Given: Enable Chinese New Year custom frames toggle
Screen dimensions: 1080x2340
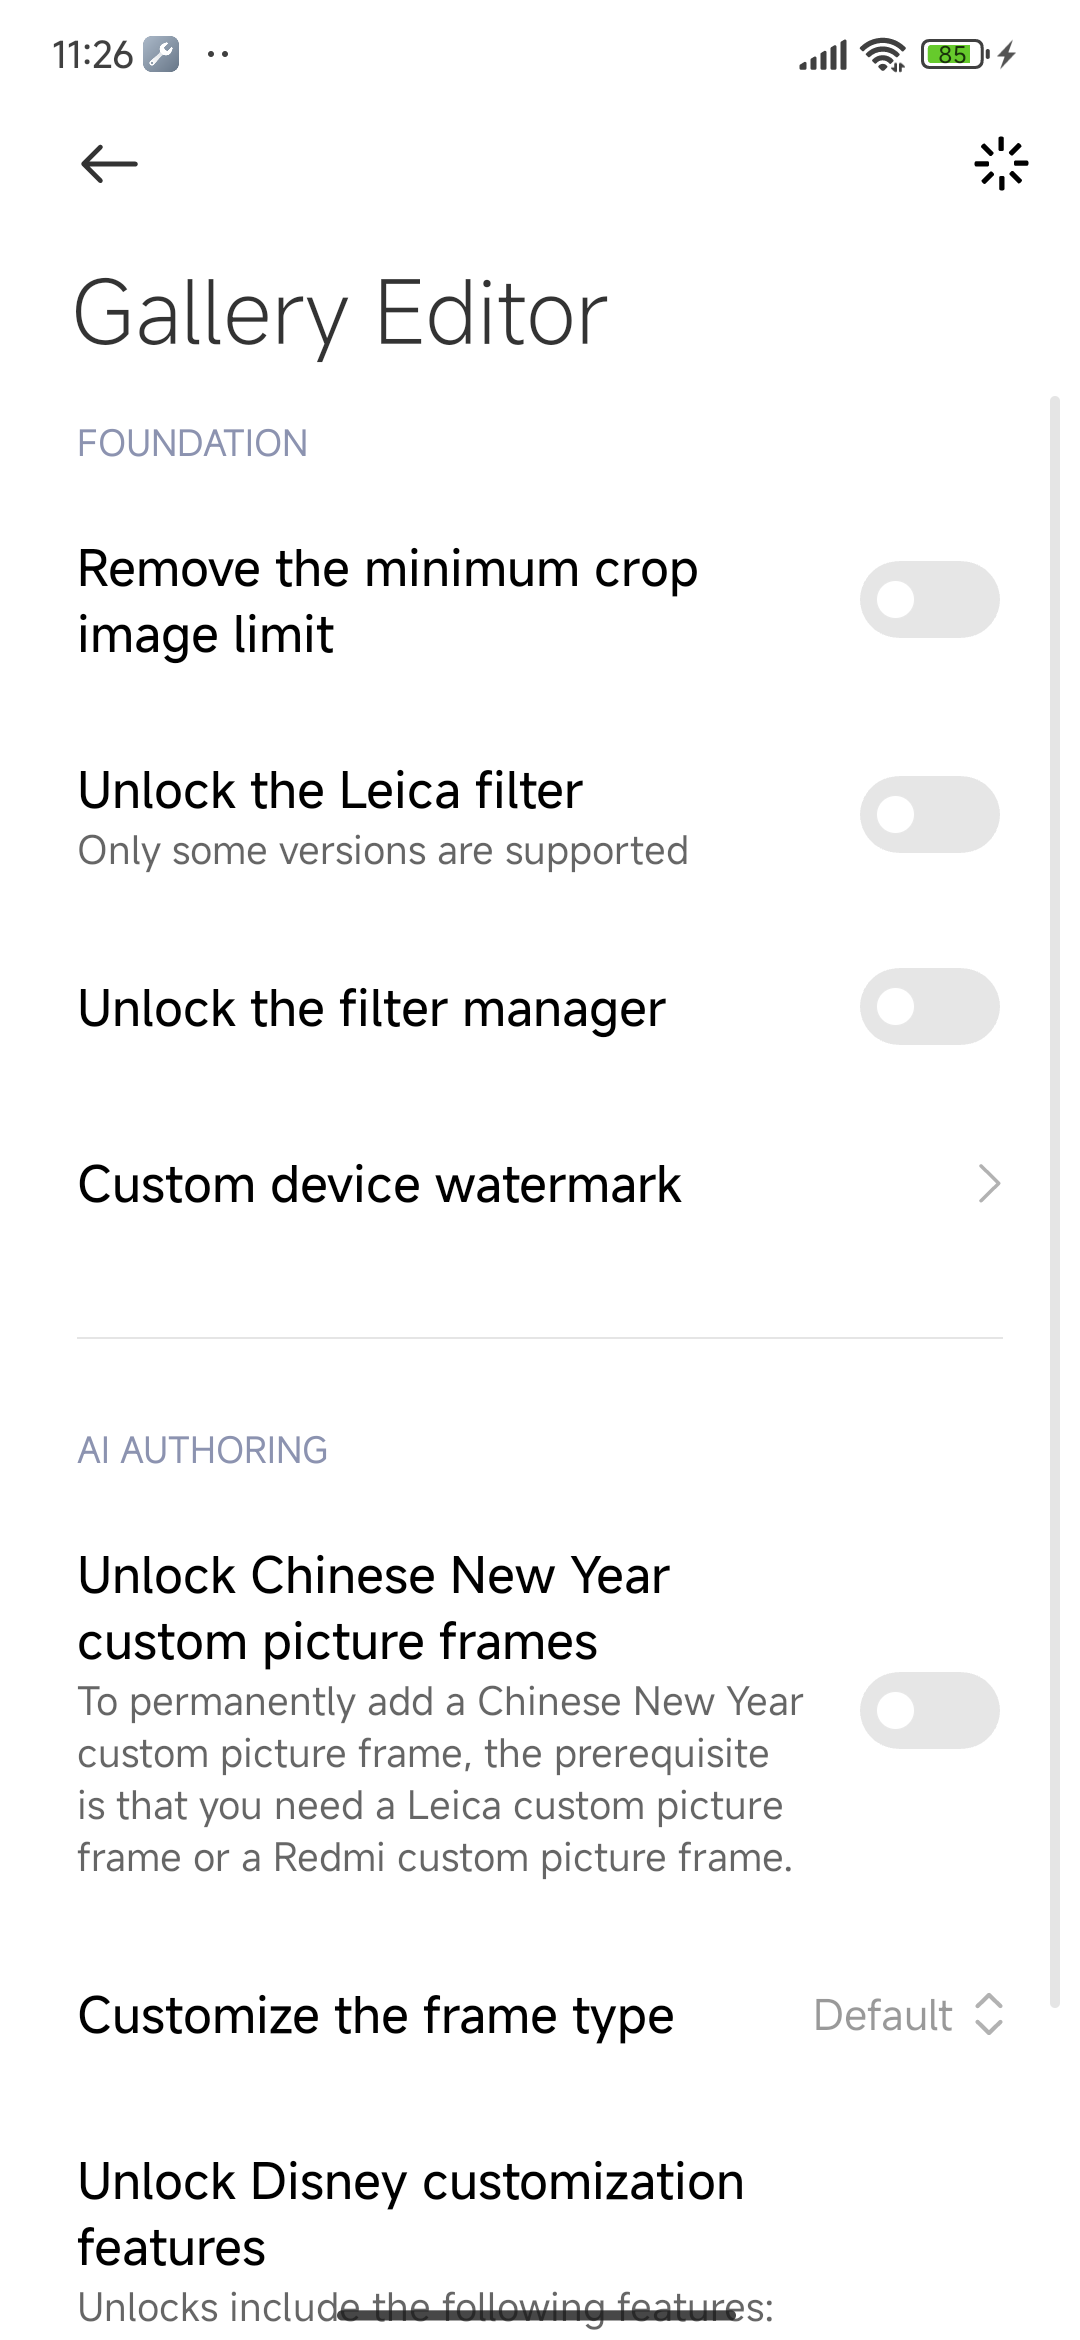Looking at the screenshot, I should point(929,1711).
